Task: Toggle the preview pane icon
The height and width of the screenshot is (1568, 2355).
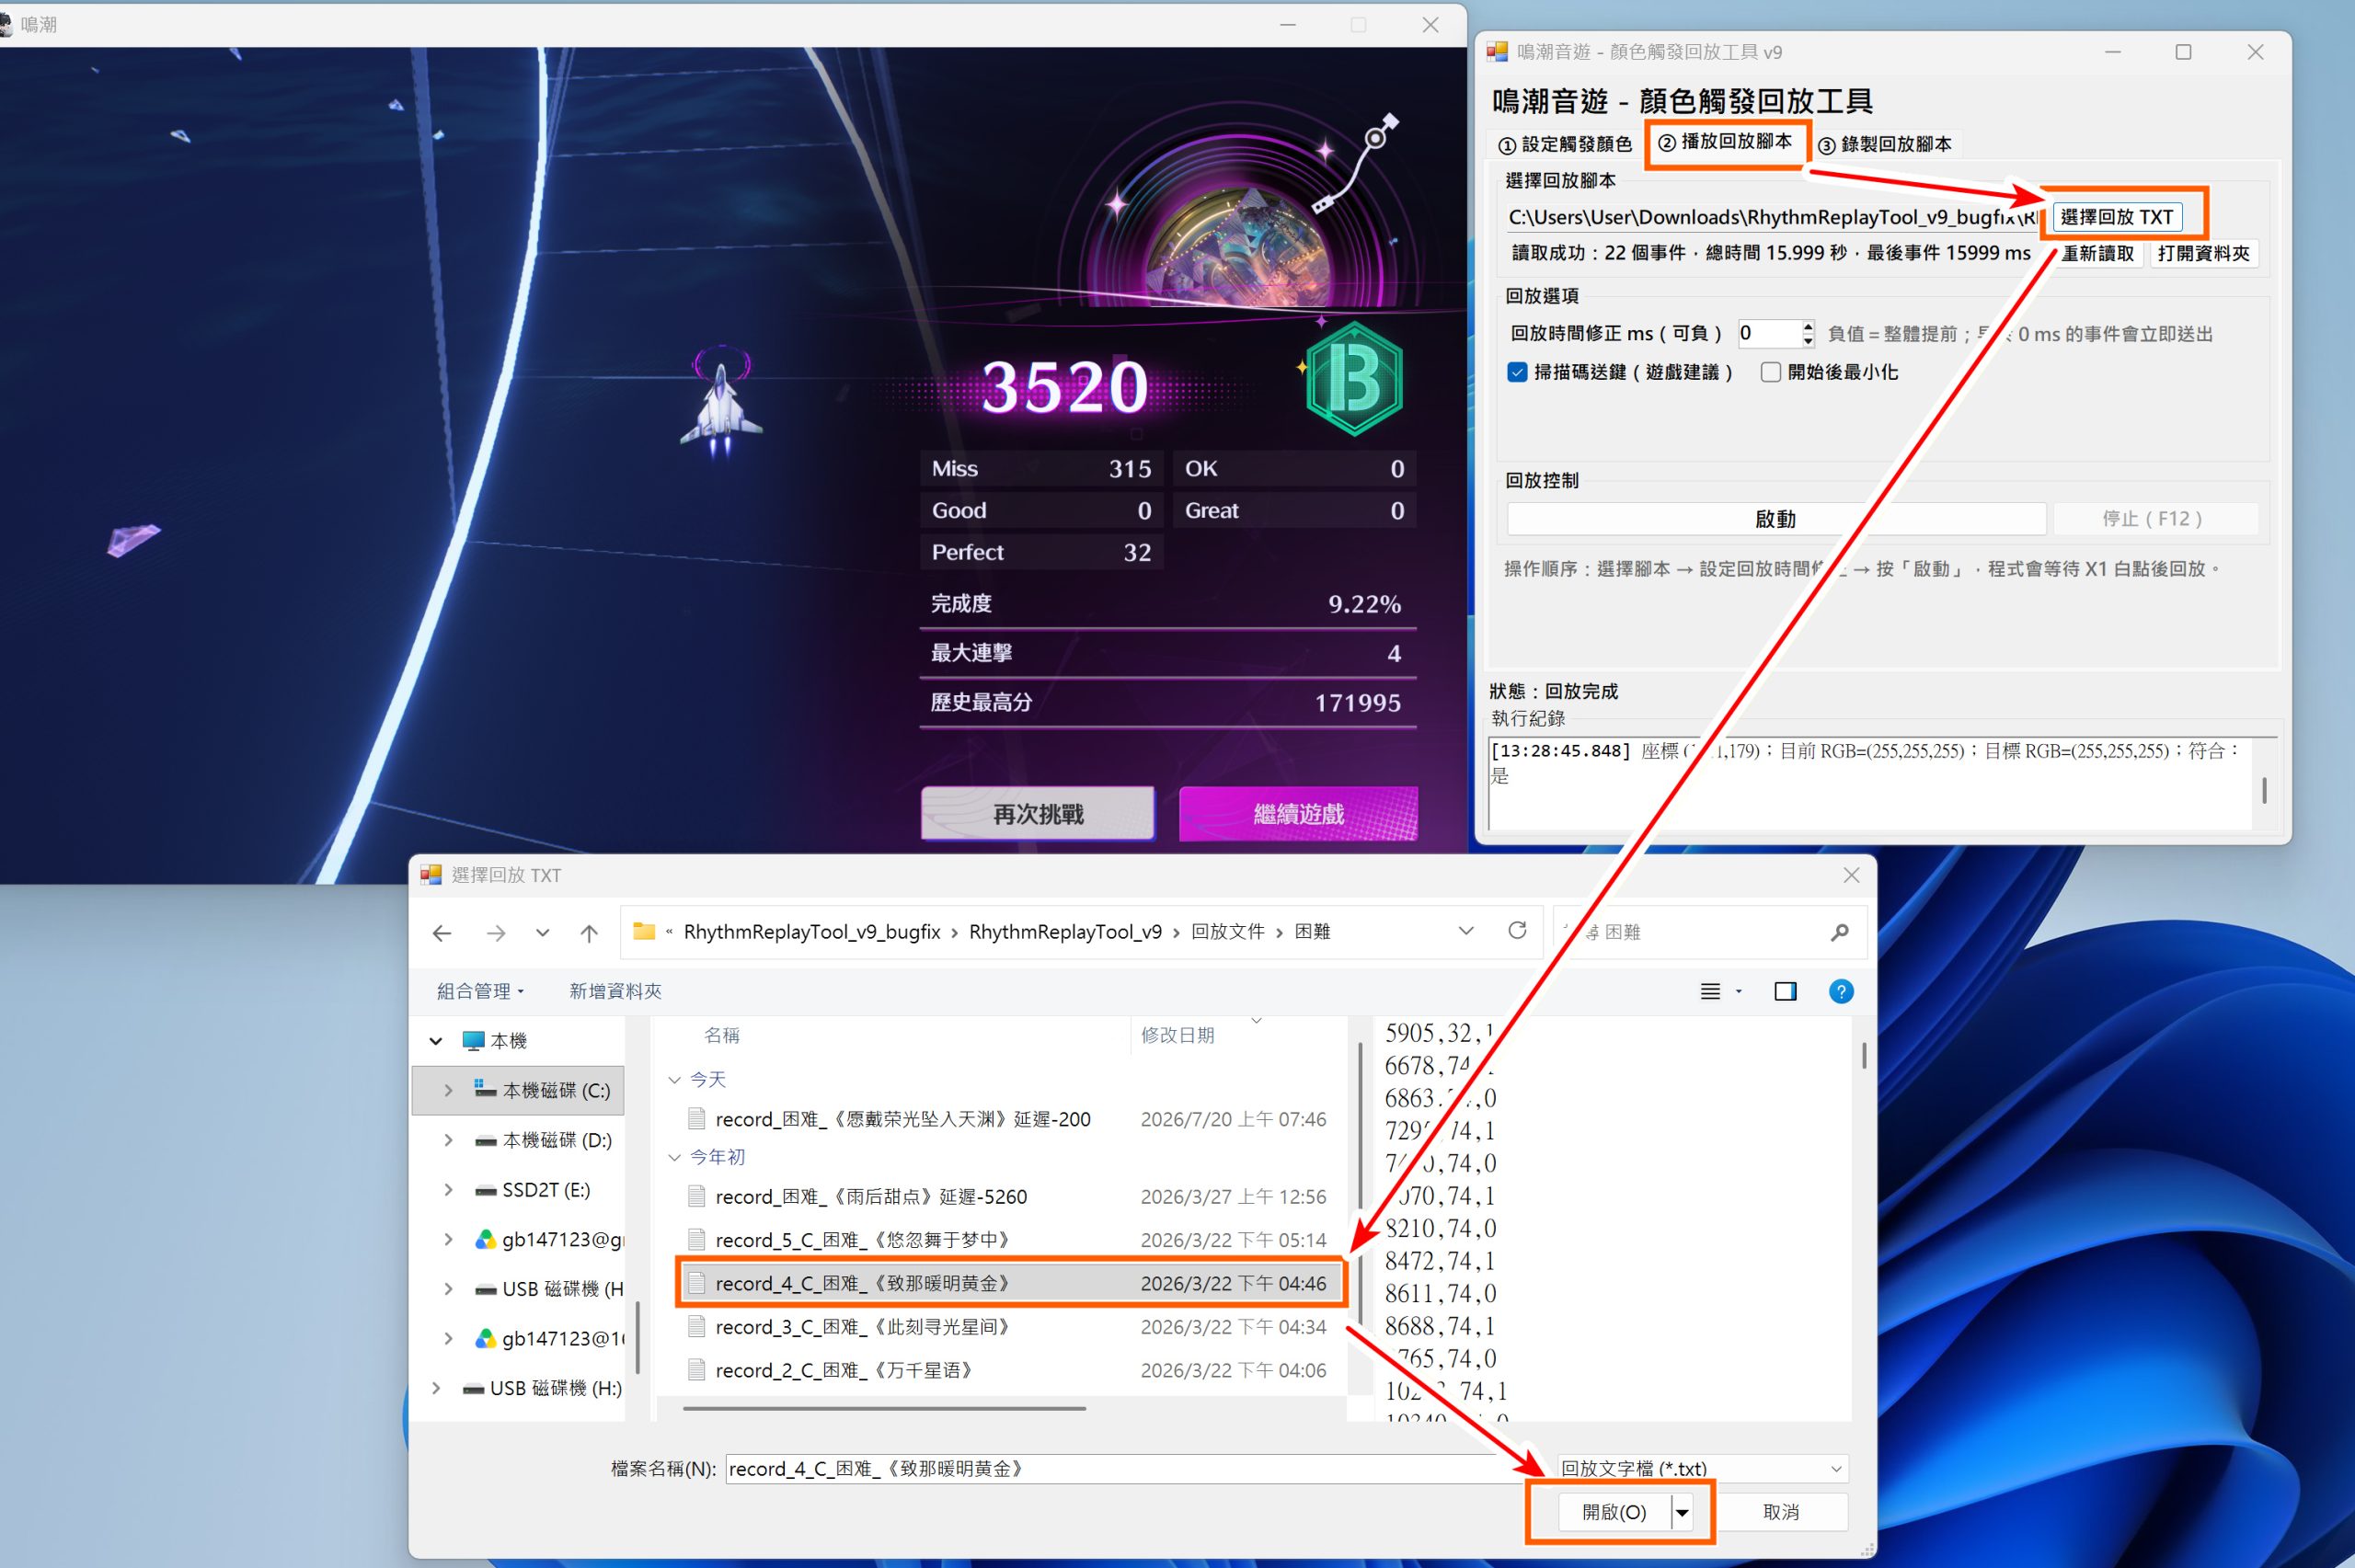Action: (1785, 991)
